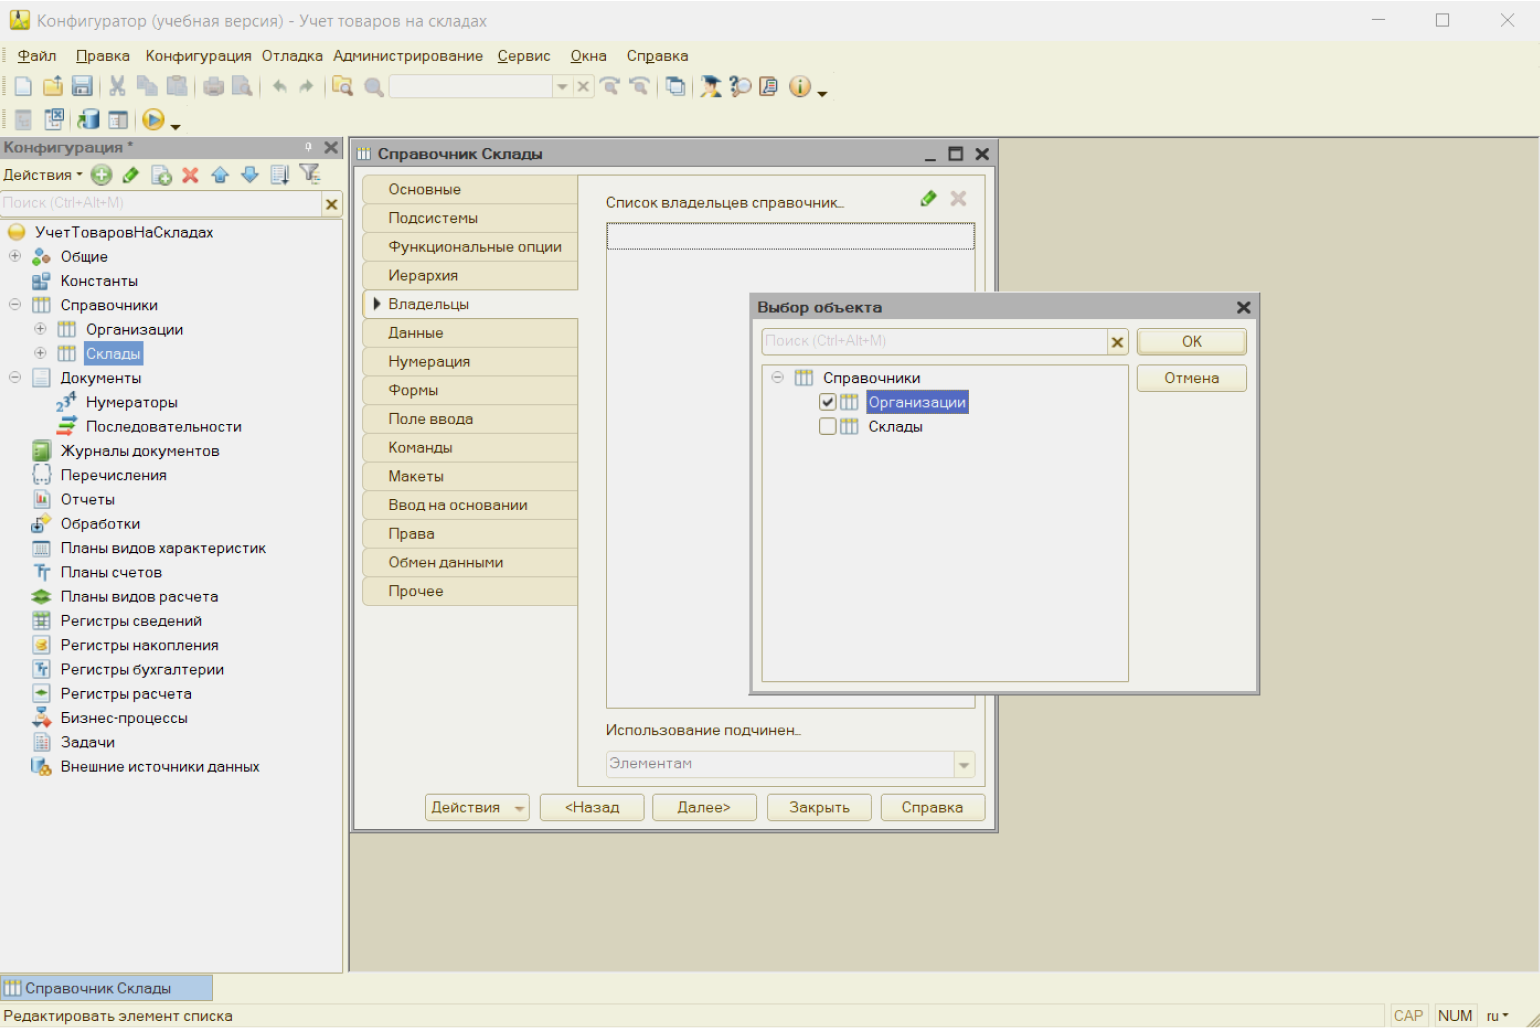Open the Конфигурация menu
1540x1028 pixels.
pos(198,56)
